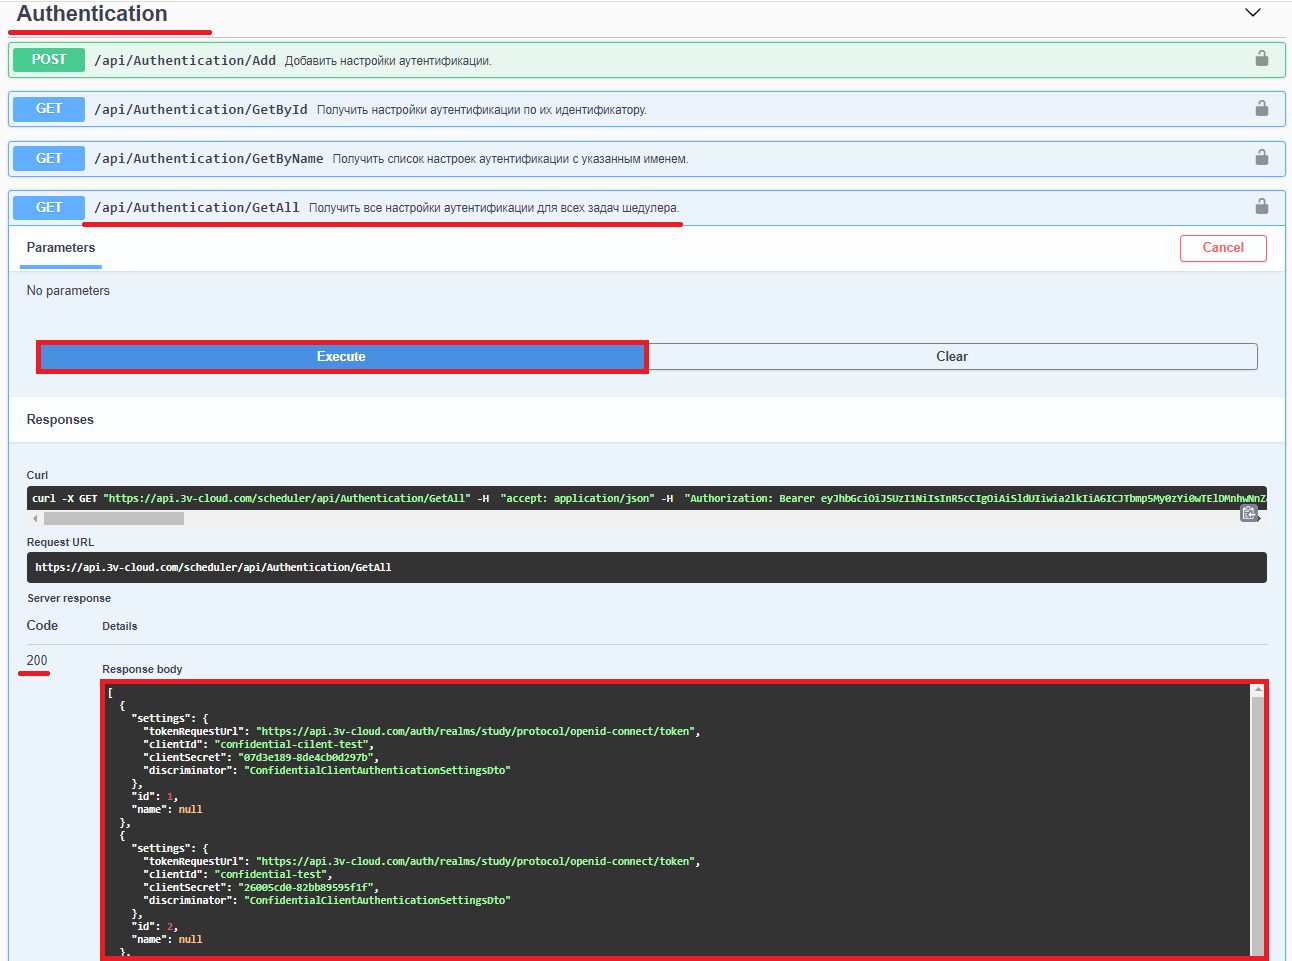Select the Parameters tab
Screen dimensions: 1292x961
[61, 248]
